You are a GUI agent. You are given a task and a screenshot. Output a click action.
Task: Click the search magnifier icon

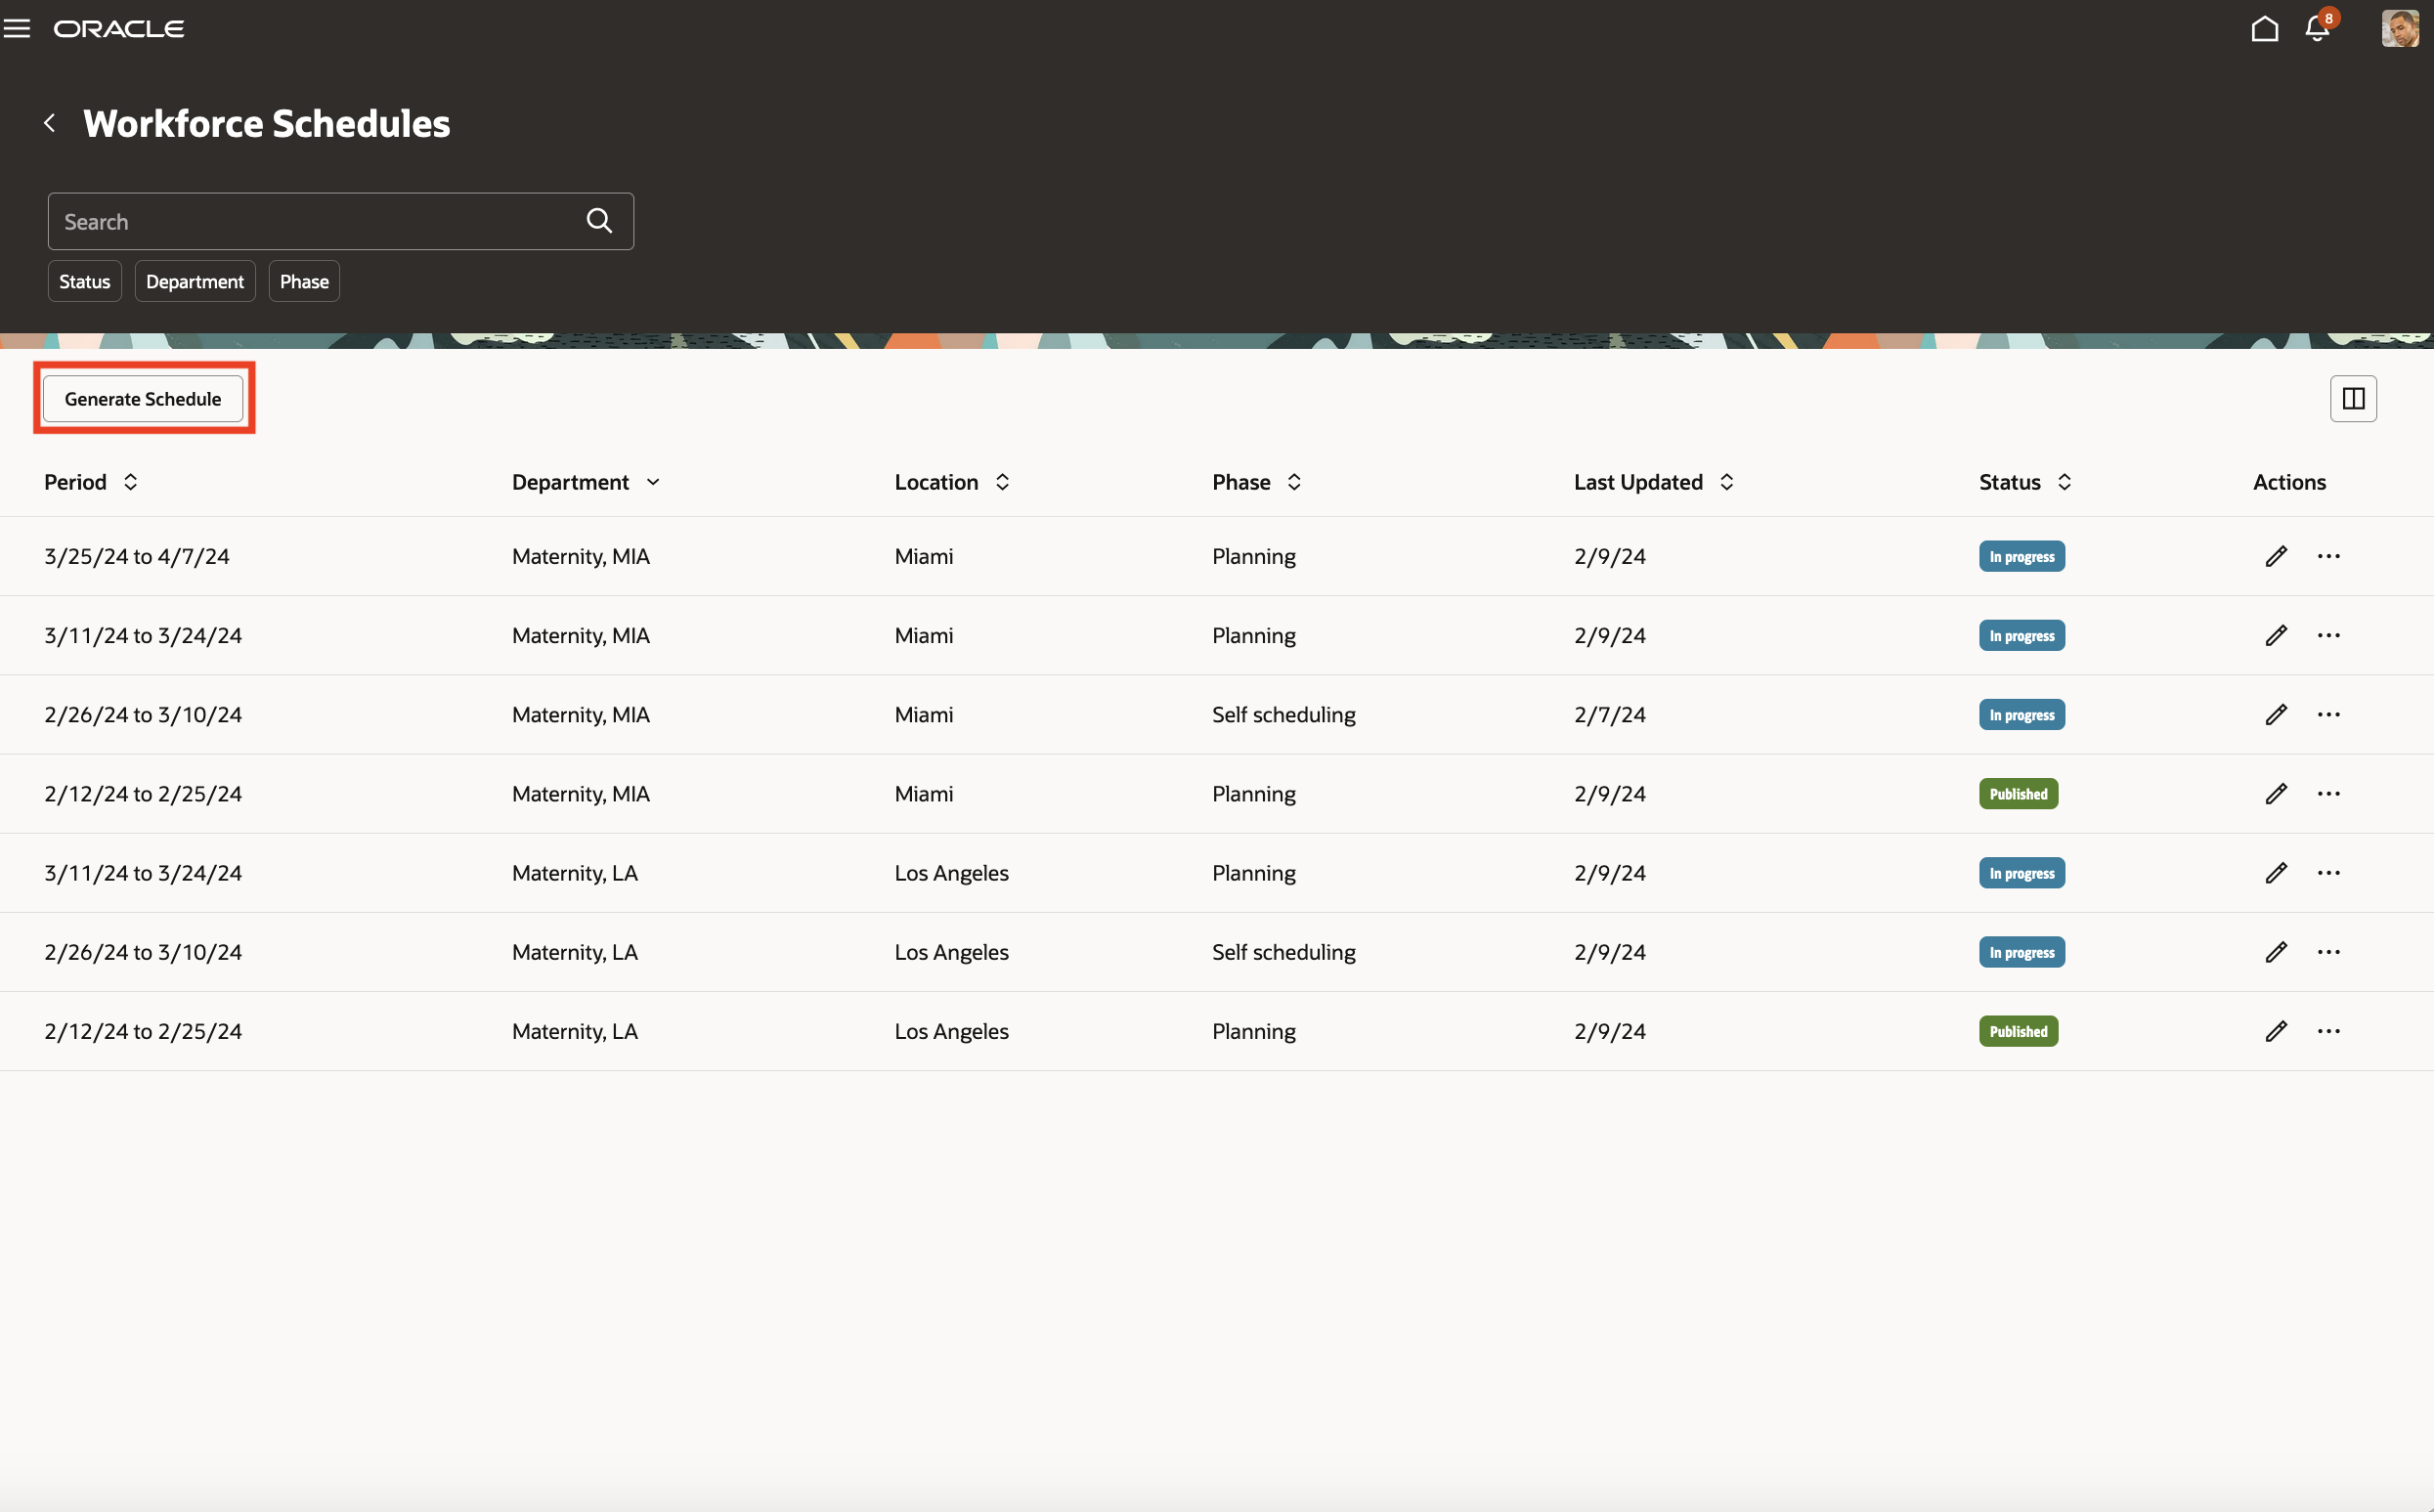coord(599,221)
